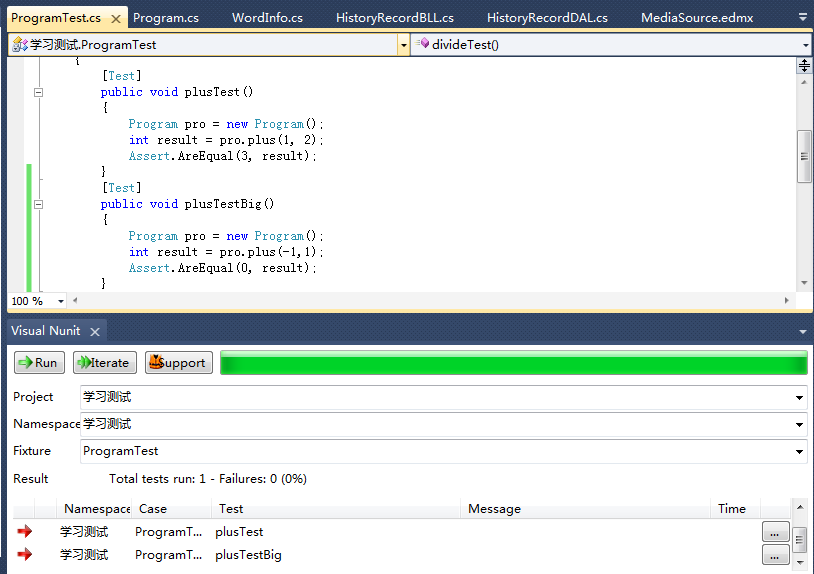Sort by the Message column header
Screen dimensions: 814x574
pyautogui.click(x=586, y=509)
